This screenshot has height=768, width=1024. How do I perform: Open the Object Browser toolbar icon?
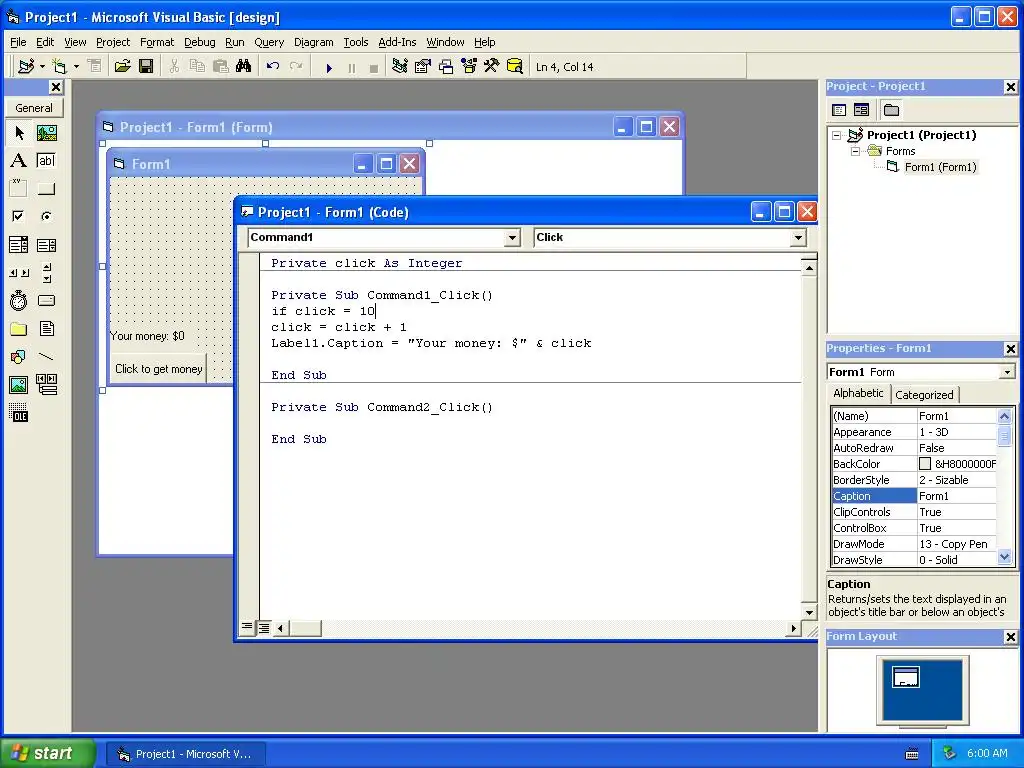[469, 66]
